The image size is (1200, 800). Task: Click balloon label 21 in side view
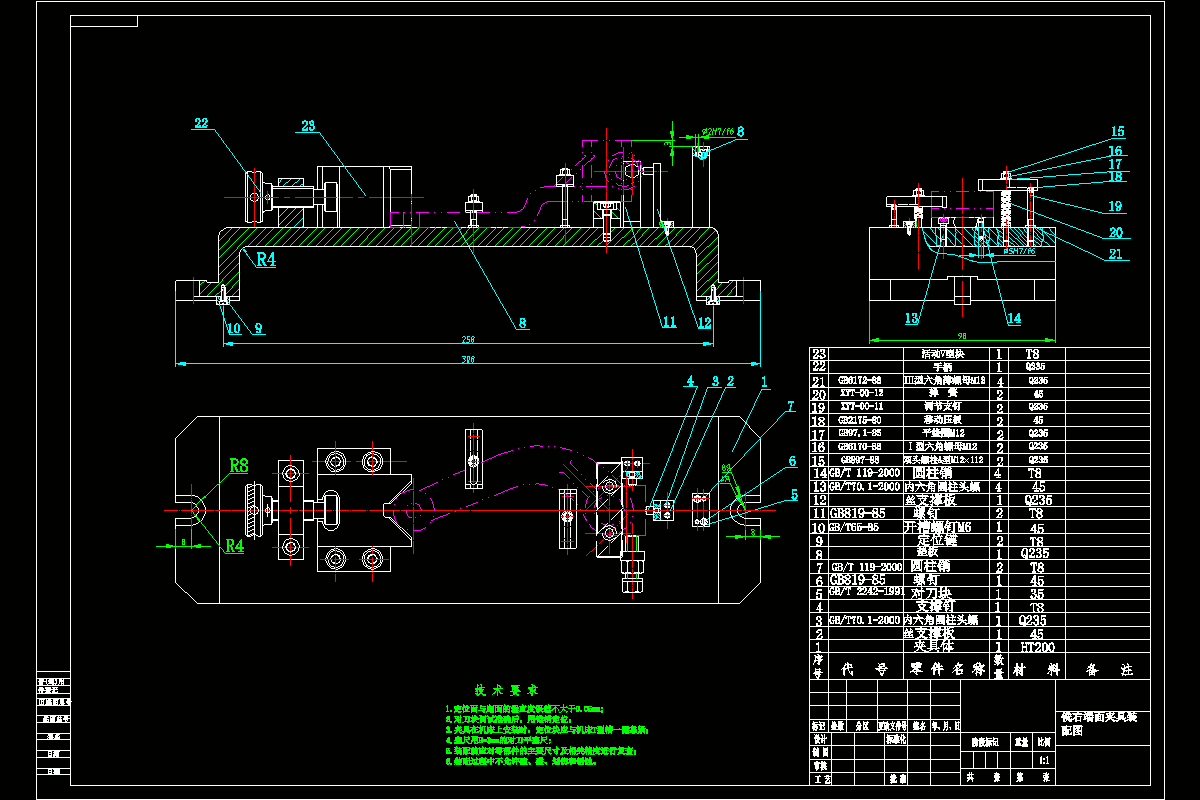(x=1115, y=254)
